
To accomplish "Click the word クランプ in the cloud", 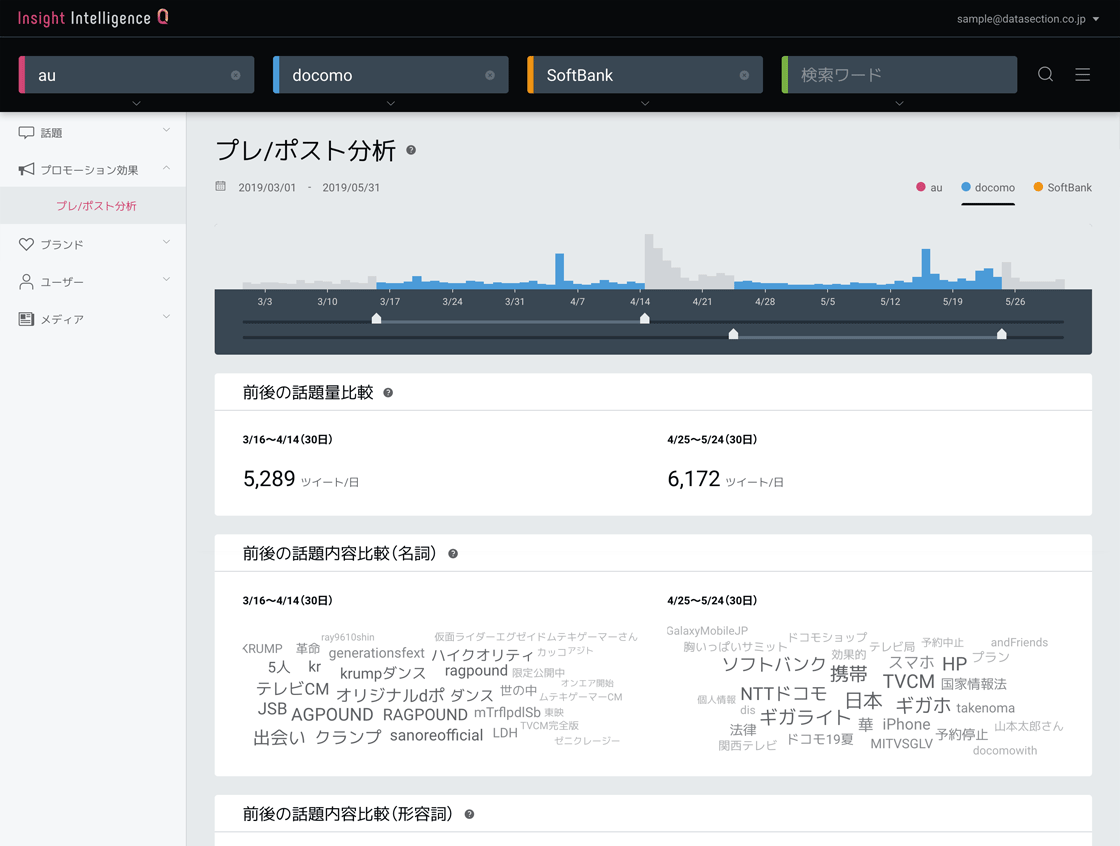I will [349, 737].
